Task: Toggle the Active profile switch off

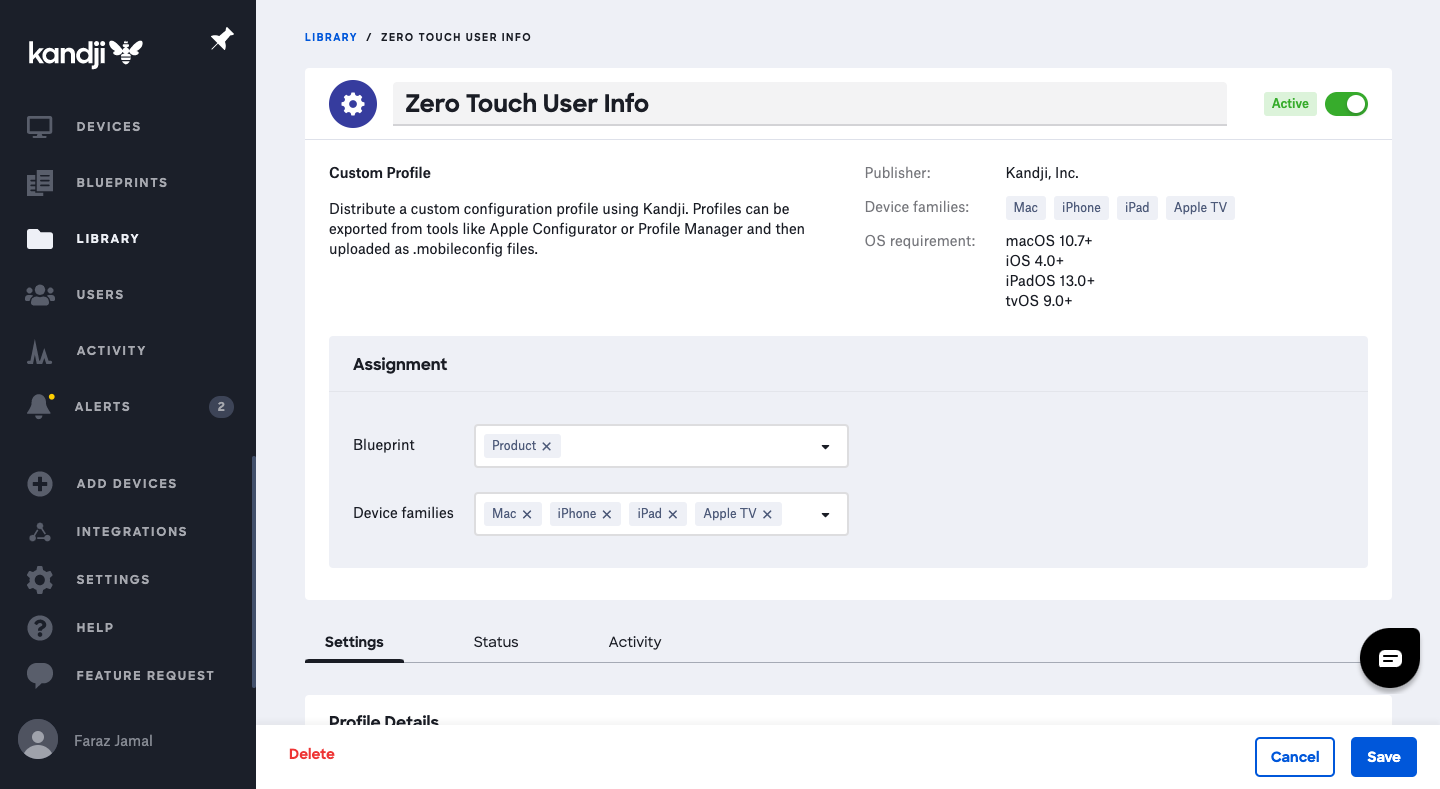Action: click(1346, 104)
